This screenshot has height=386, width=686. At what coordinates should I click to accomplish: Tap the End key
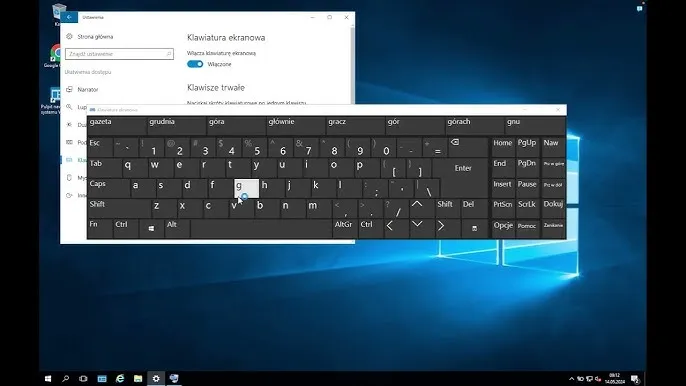(x=503, y=168)
